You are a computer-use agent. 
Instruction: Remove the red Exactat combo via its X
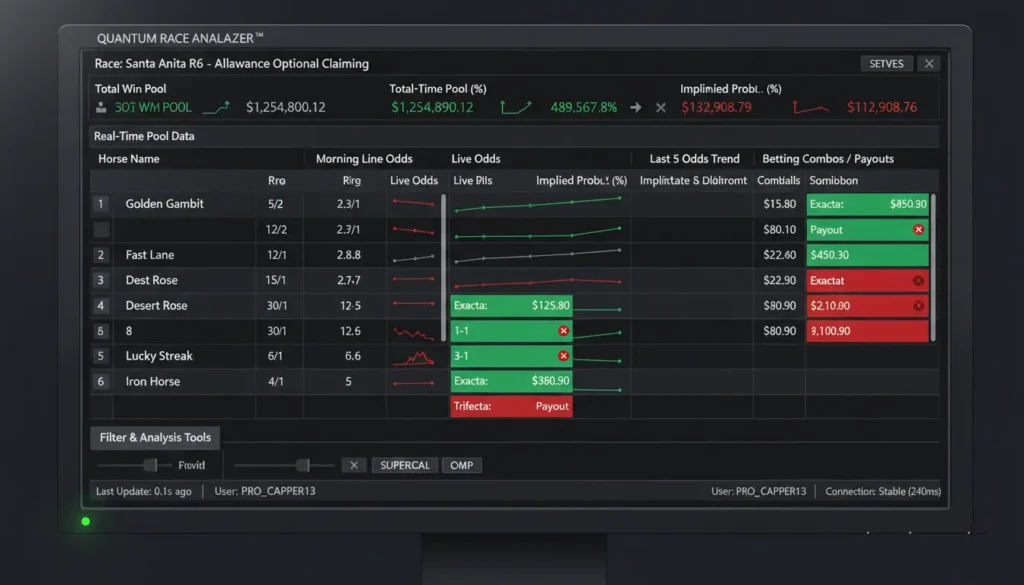pyautogui.click(x=918, y=281)
